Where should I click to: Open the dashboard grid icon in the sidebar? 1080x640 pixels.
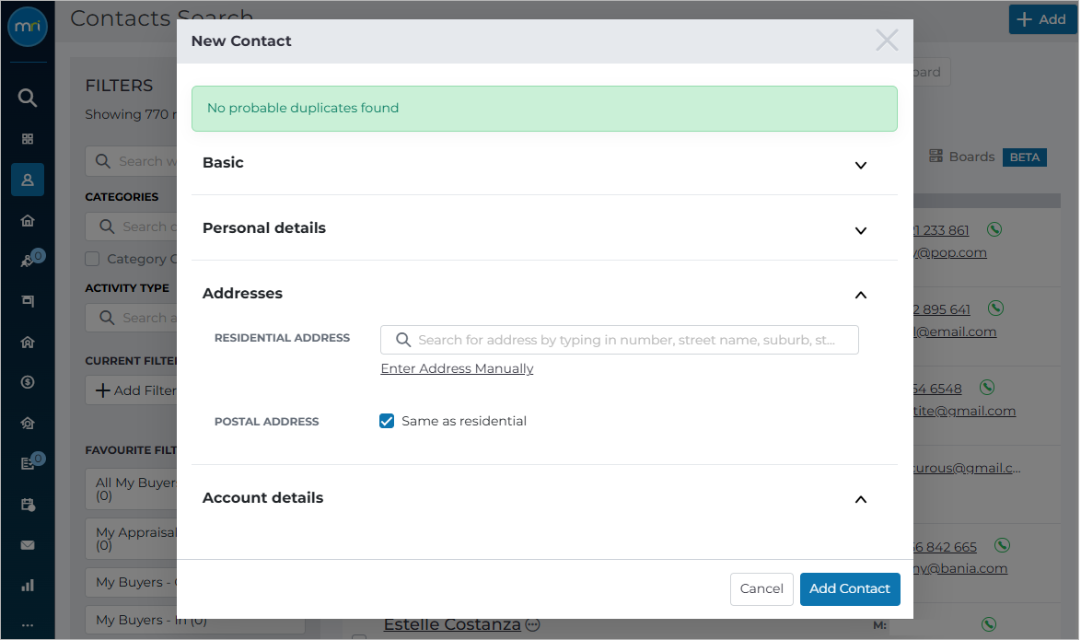pos(28,139)
